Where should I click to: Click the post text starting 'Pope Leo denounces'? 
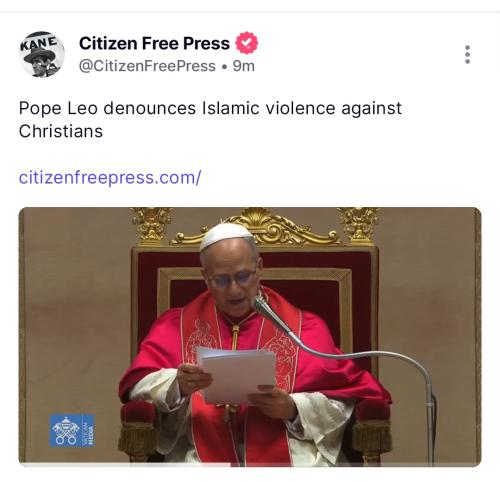coord(210,119)
